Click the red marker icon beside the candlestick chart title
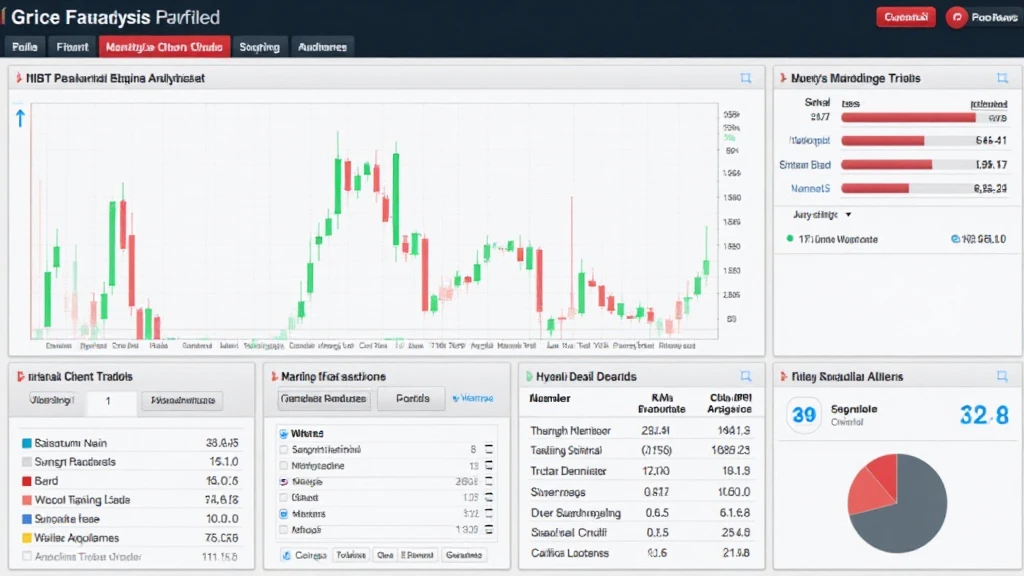Image resolution: width=1024 pixels, height=576 pixels. coord(18,78)
